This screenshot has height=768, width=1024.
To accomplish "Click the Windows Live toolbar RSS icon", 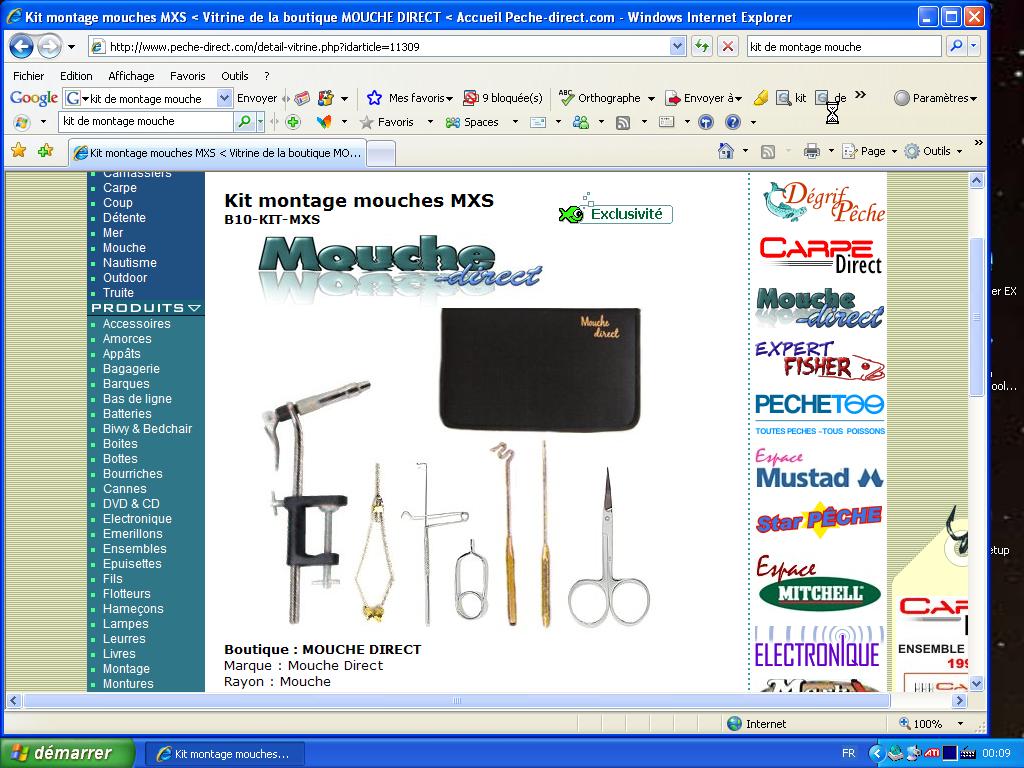I will [623, 122].
